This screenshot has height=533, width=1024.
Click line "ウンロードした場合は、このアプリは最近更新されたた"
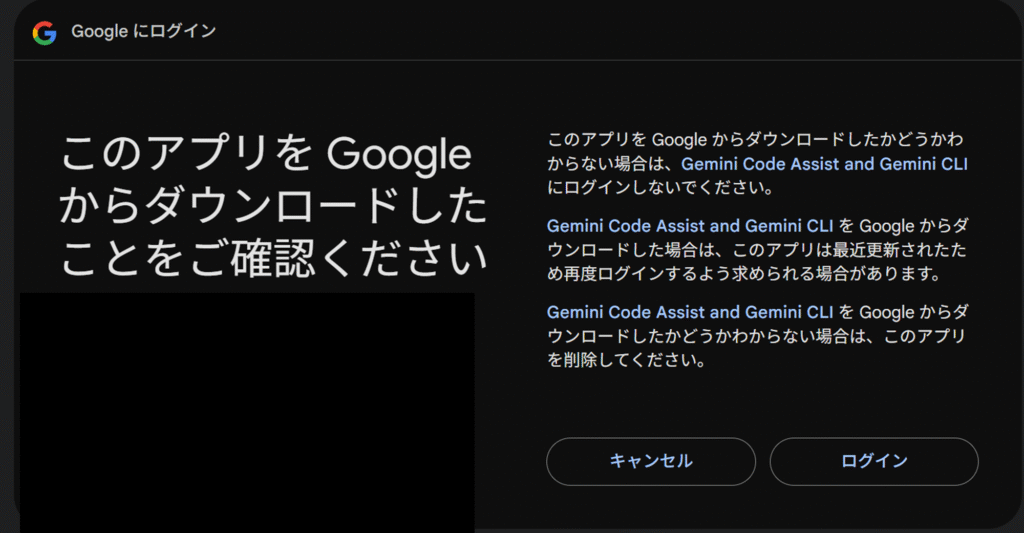coord(757,250)
